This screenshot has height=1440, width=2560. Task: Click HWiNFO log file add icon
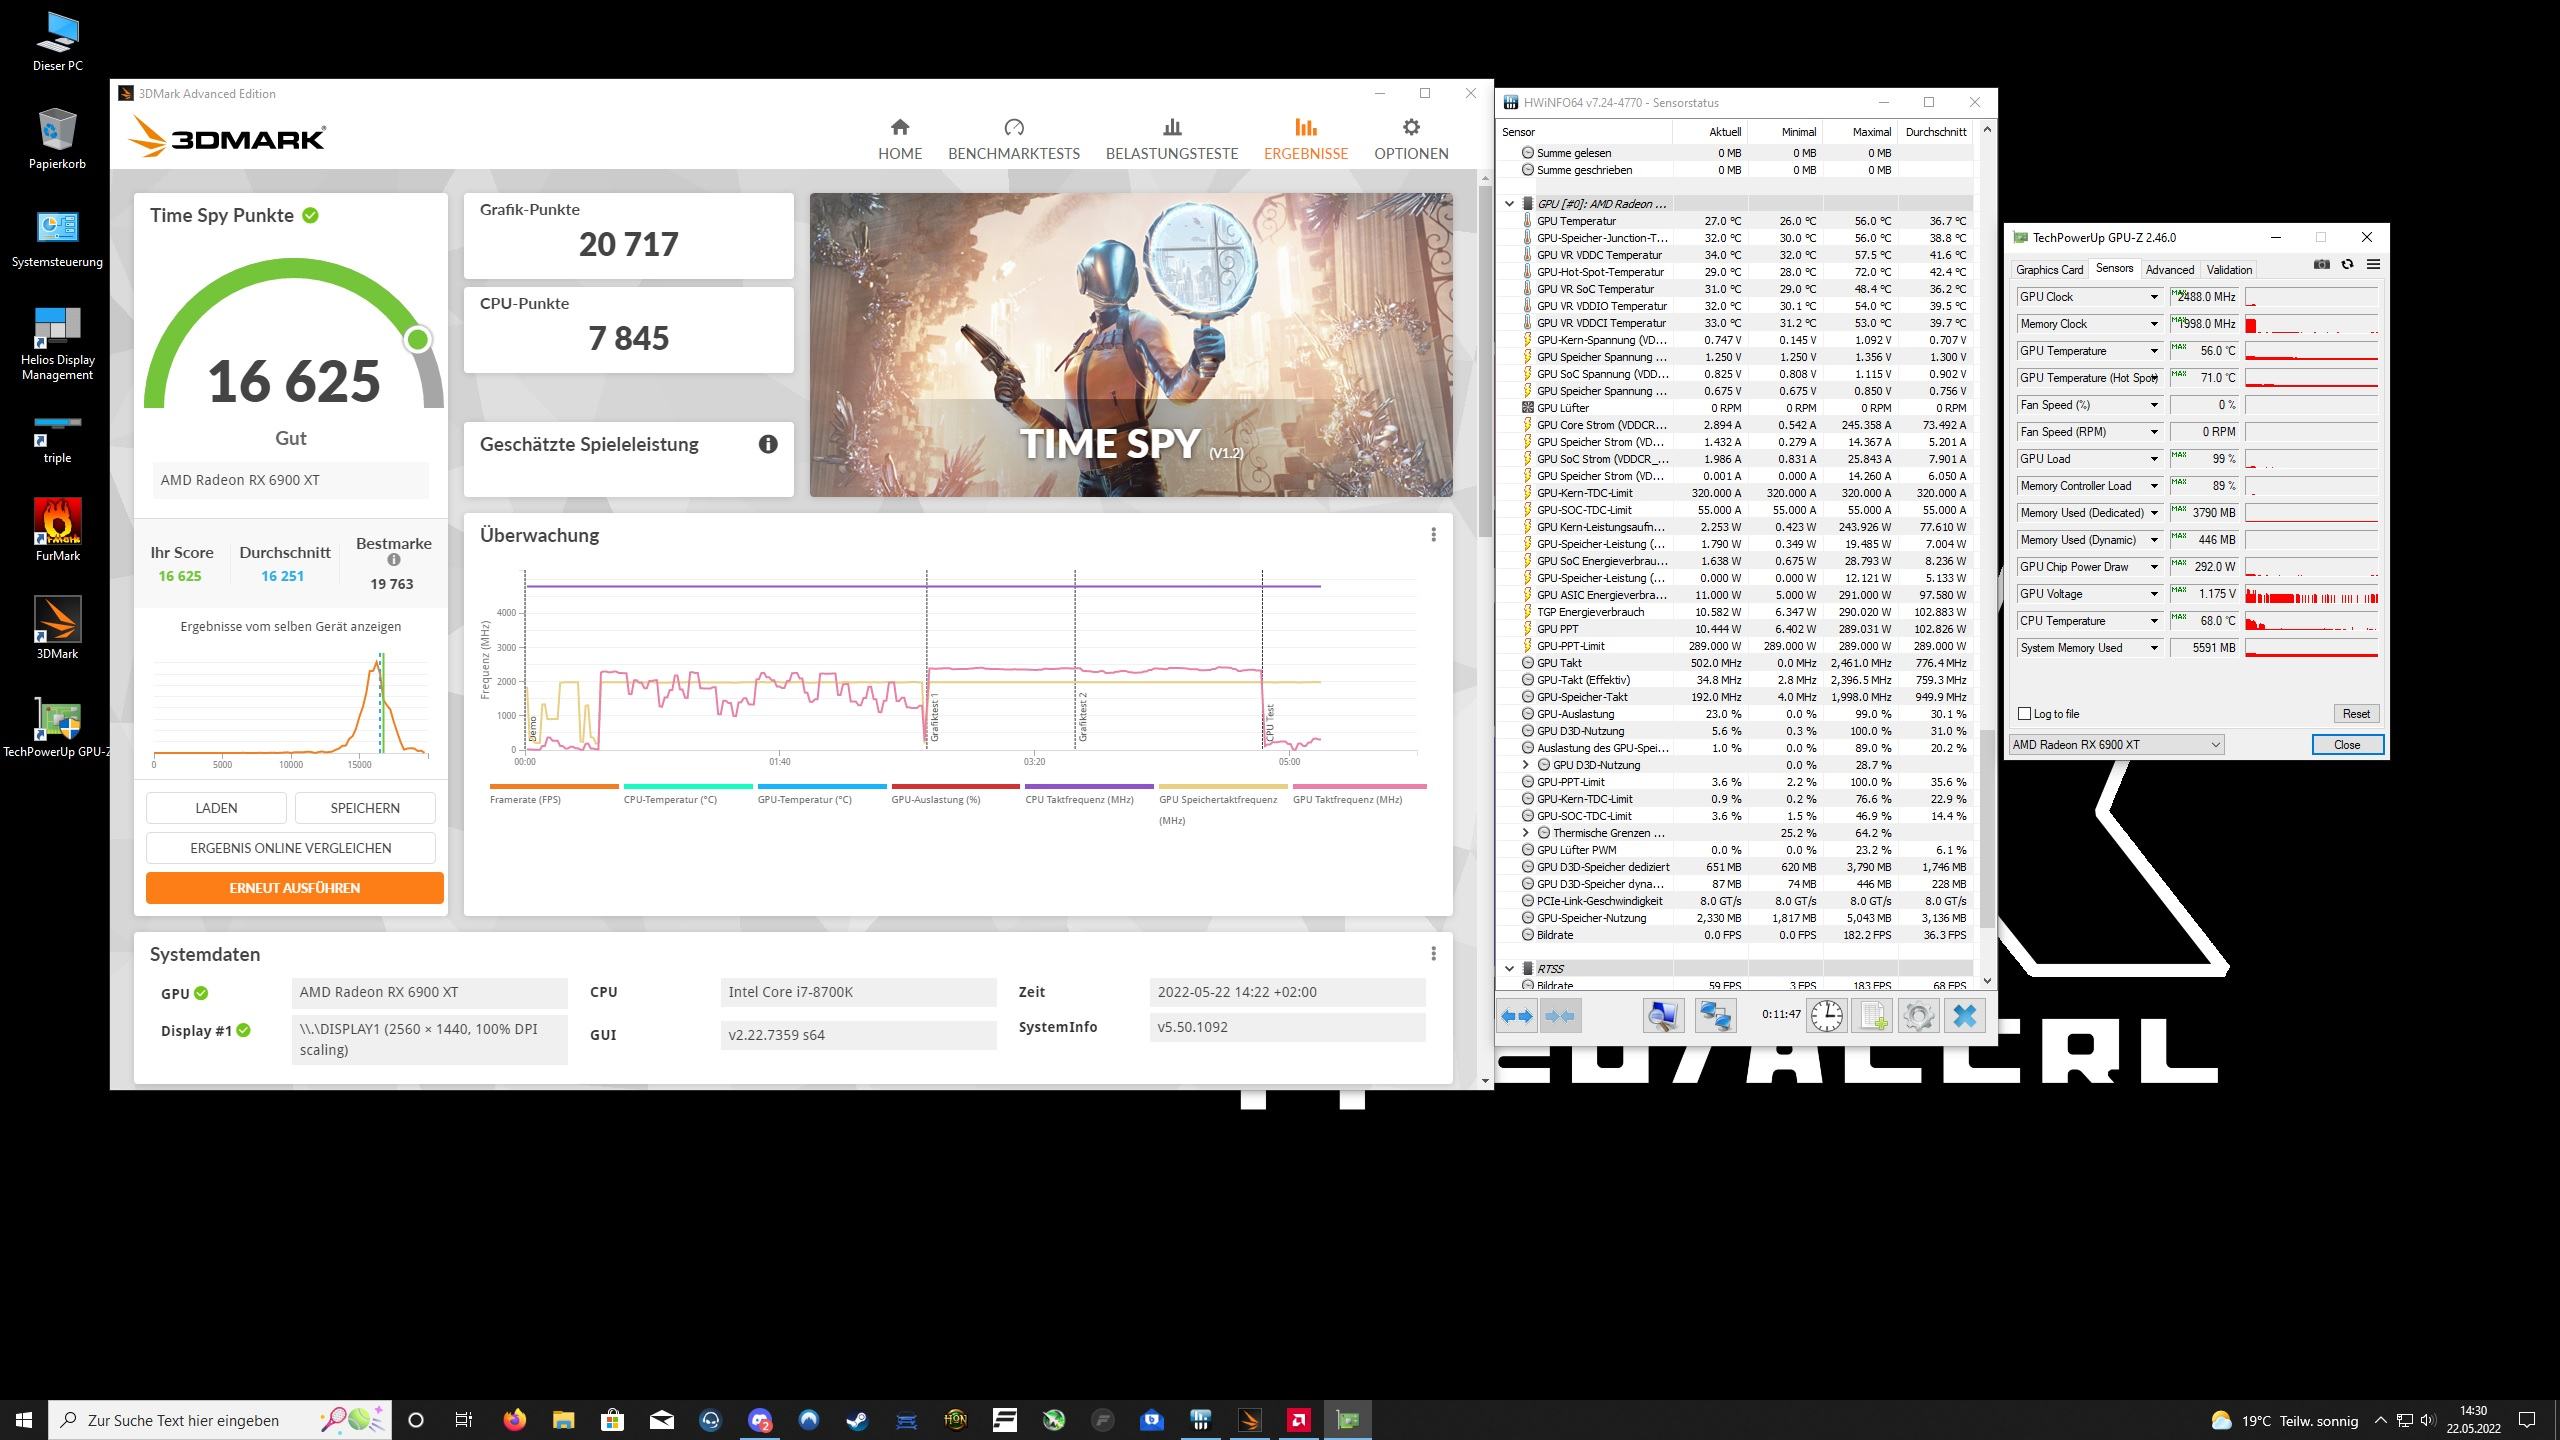pos(1872,1016)
